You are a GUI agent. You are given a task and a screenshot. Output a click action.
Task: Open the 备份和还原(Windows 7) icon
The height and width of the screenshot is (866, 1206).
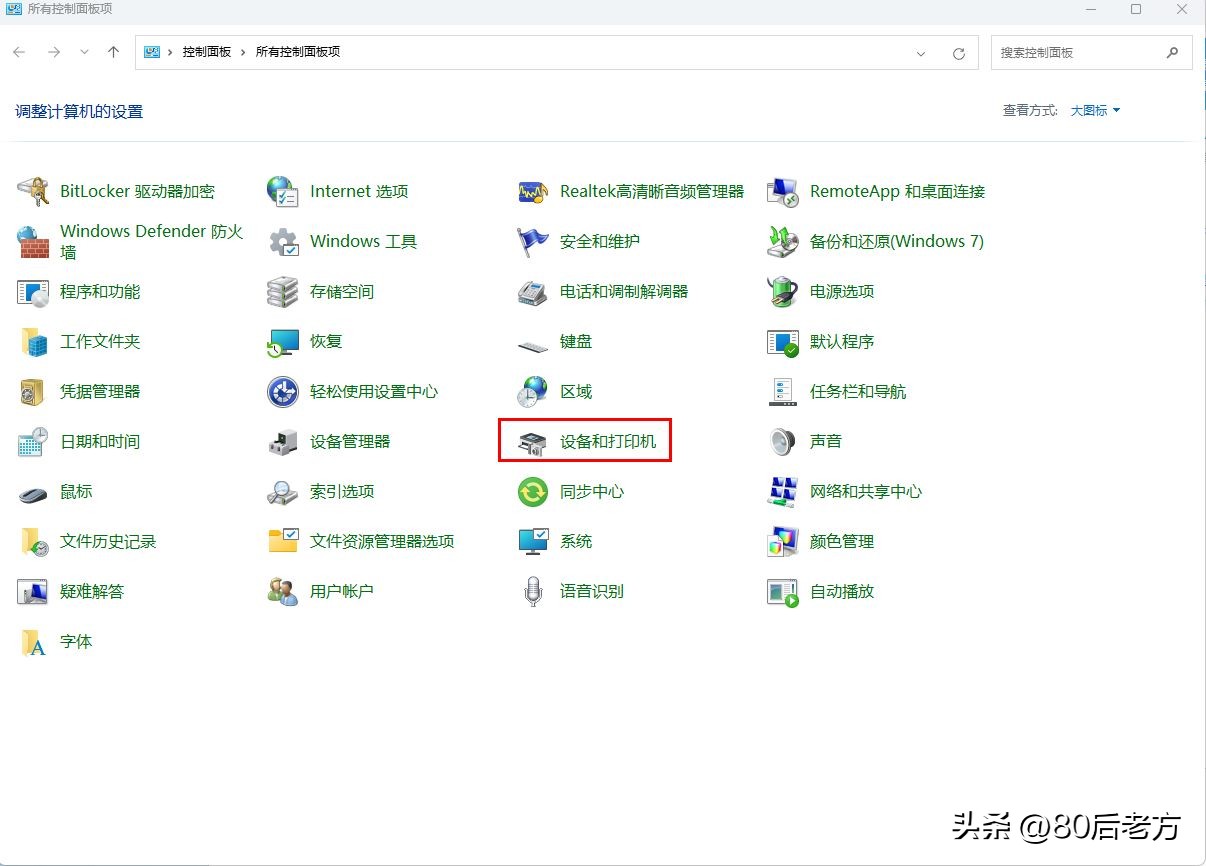pos(782,241)
